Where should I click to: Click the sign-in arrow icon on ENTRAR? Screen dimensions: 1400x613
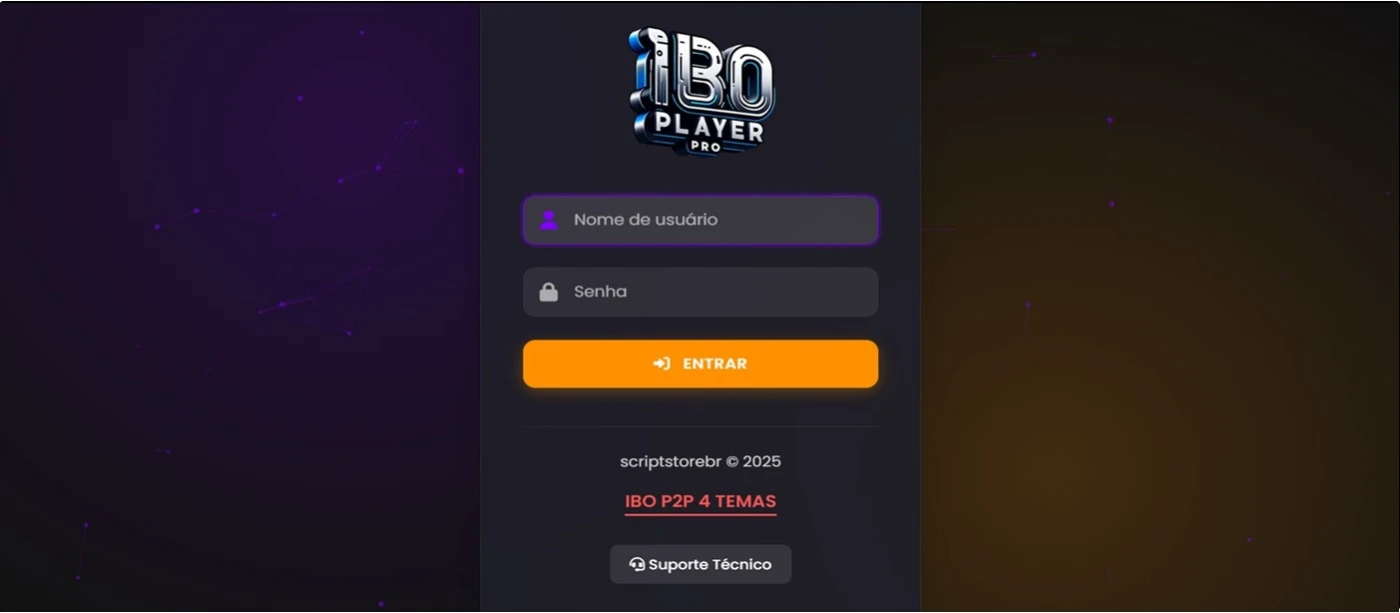click(662, 364)
